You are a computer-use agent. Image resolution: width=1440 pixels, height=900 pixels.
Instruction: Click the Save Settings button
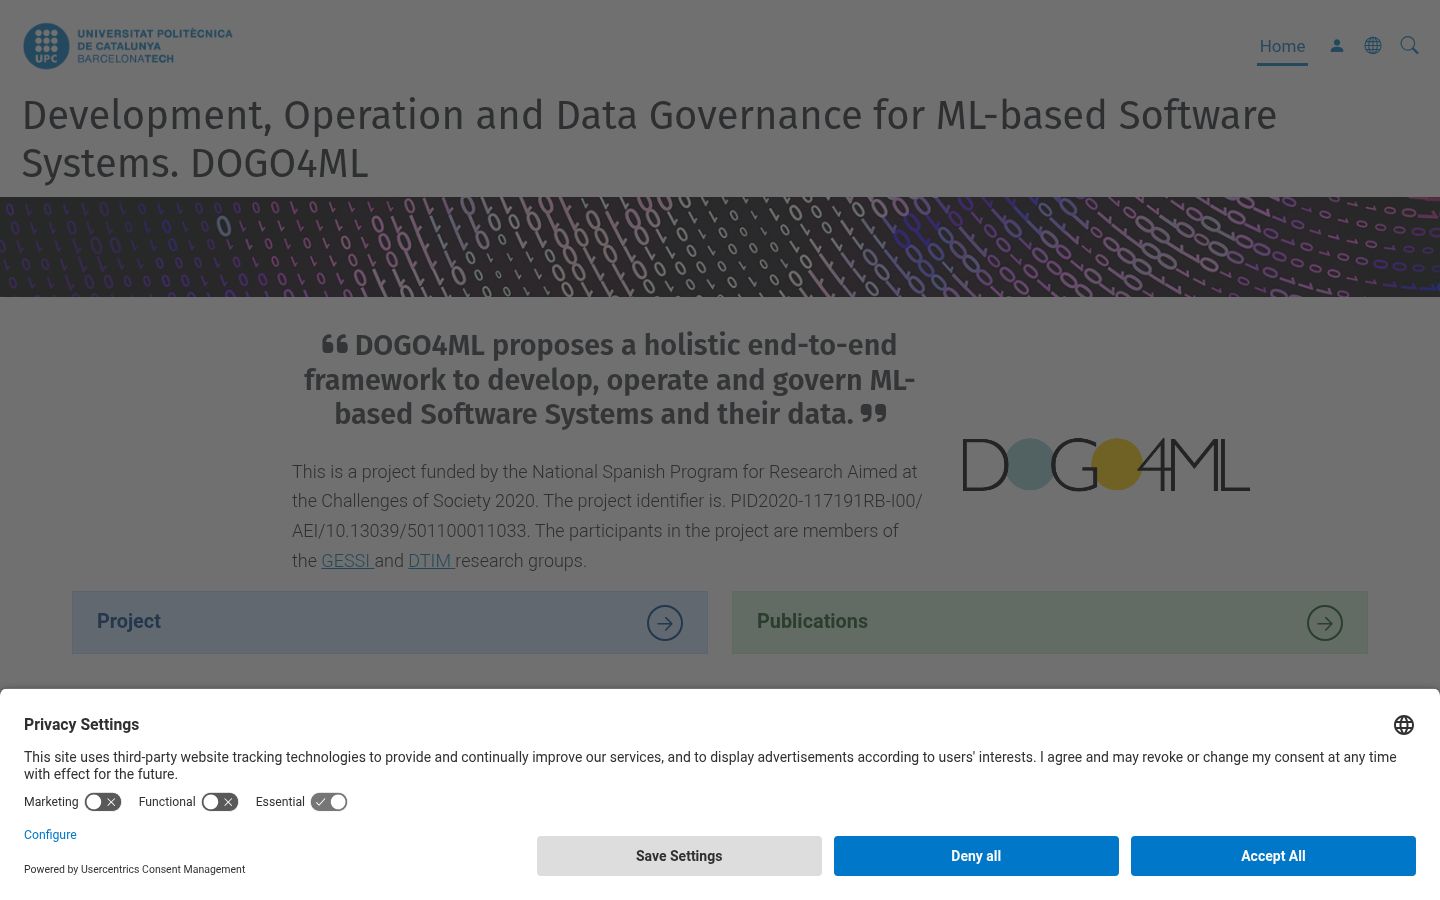679,856
